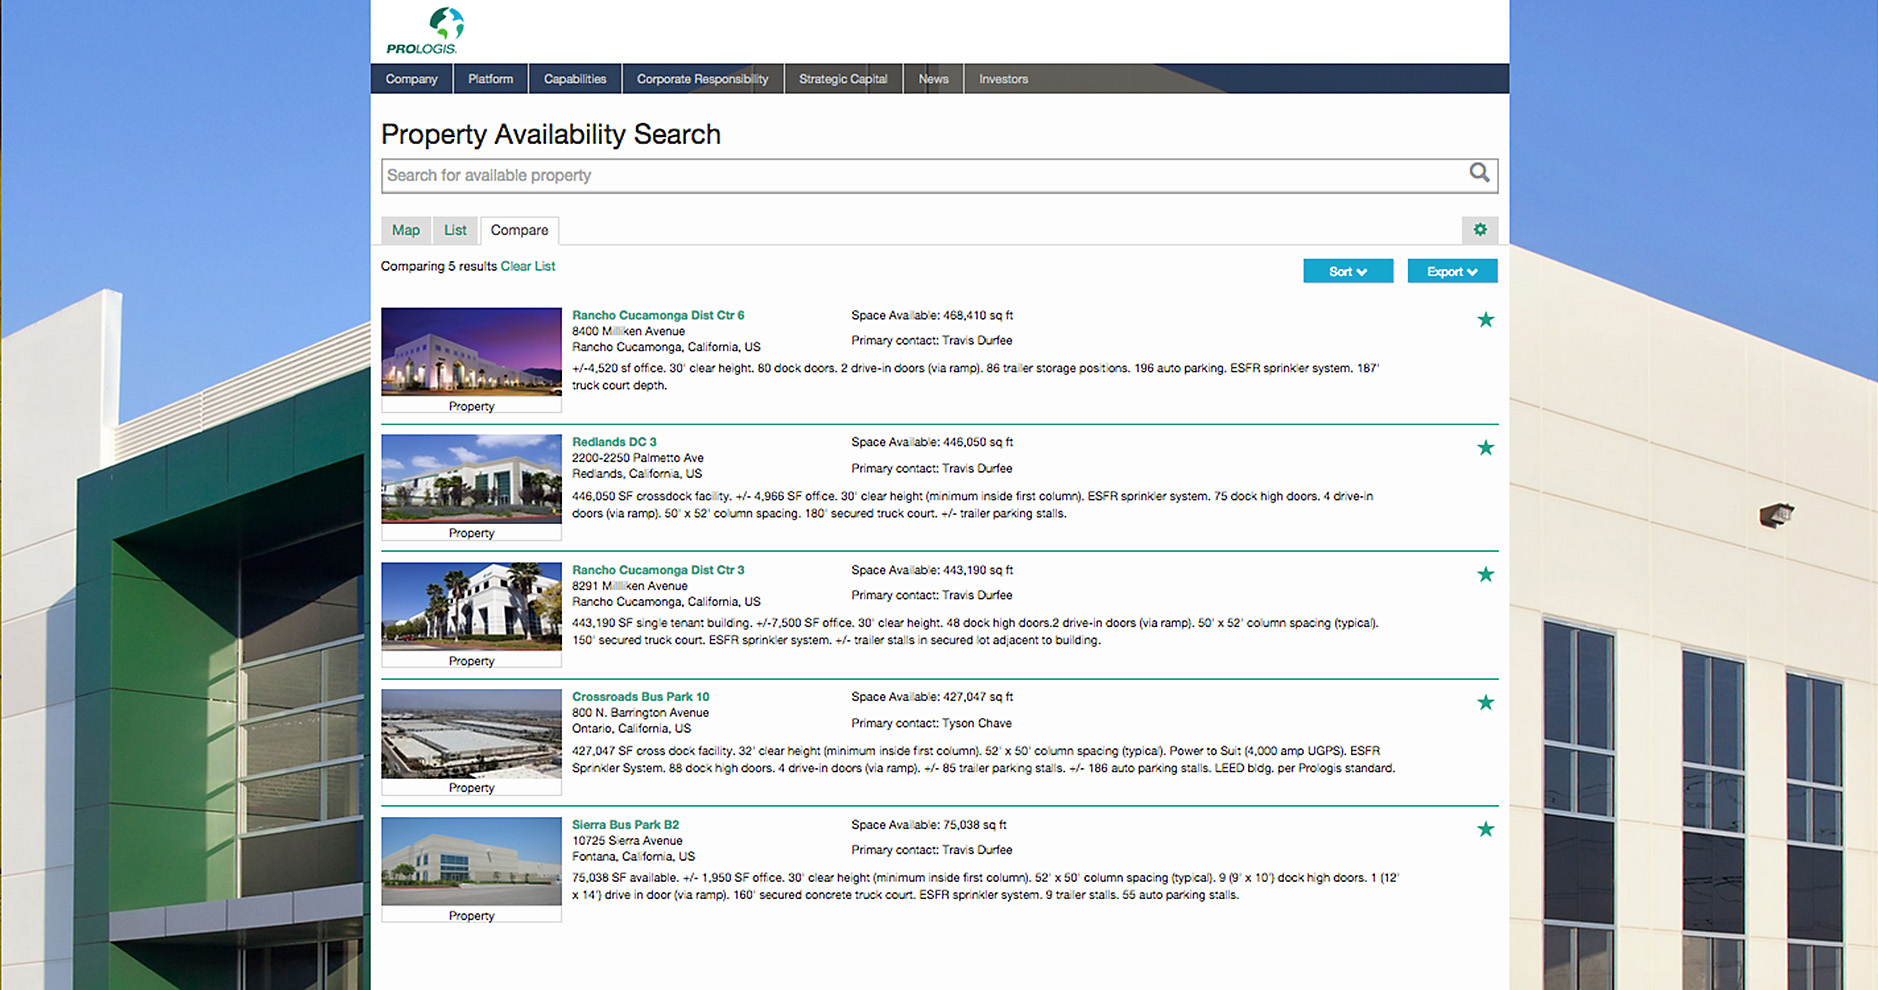Image resolution: width=1878 pixels, height=990 pixels.
Task: Open the Capabilities menu
Action: pos(575,79)
